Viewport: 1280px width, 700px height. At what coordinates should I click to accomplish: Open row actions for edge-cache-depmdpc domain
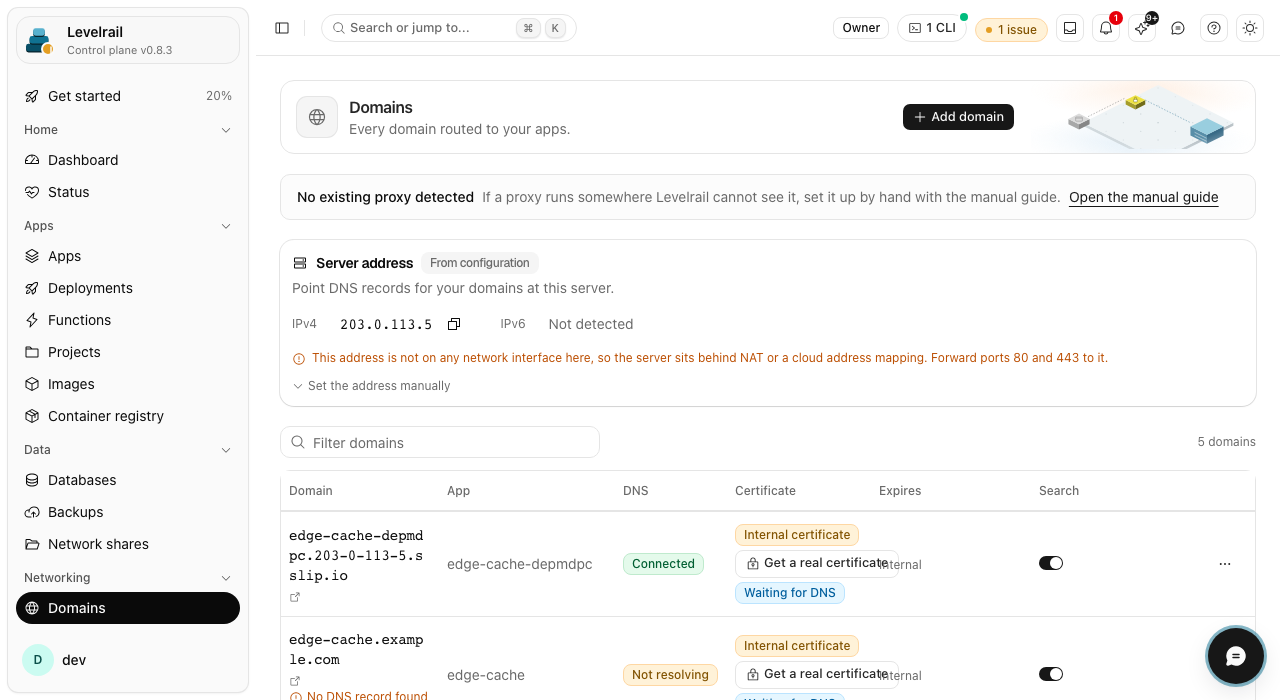tap(1225, 564)
